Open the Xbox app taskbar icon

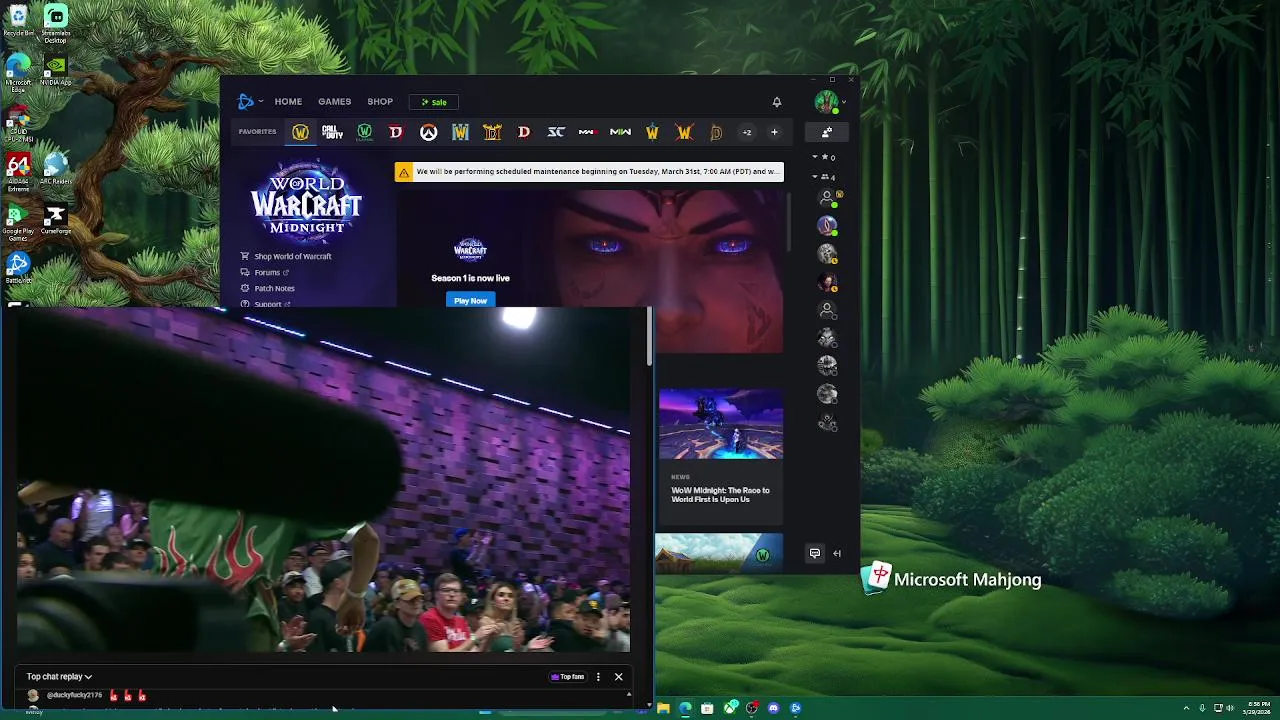pyautogui.click(x=729, y=708)
